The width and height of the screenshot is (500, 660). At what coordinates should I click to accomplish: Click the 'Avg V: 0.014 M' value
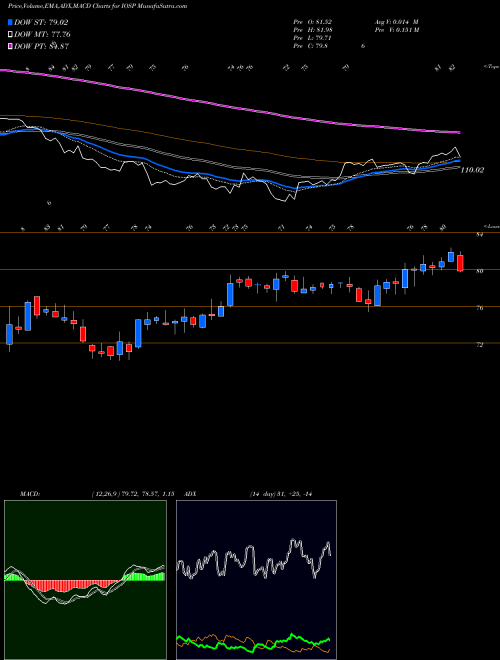pos(396,21)
